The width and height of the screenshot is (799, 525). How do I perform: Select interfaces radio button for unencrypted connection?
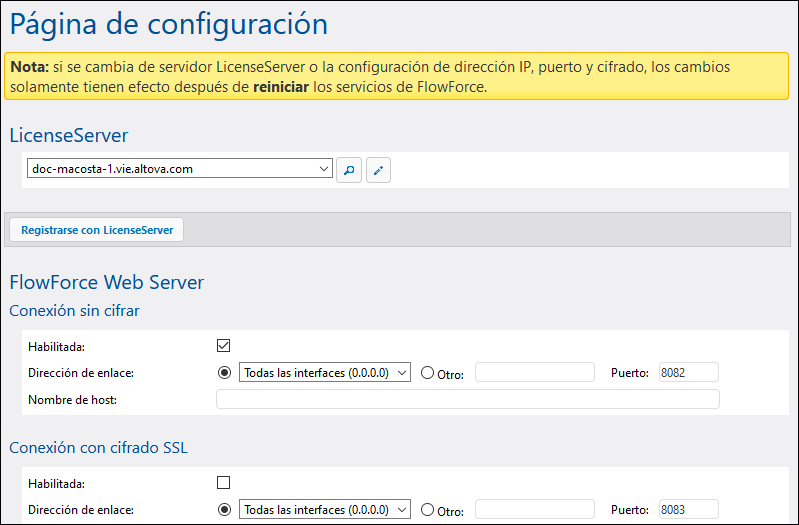coord(224,373)
